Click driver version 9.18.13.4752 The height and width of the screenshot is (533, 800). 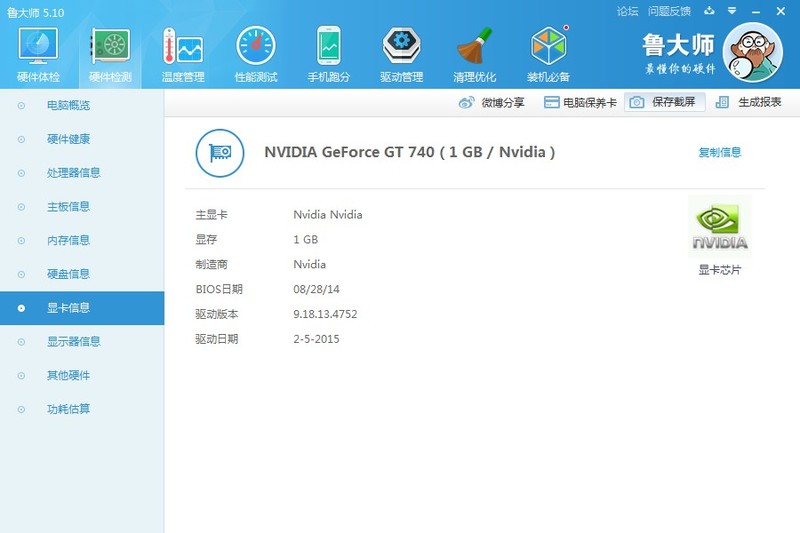325,314
